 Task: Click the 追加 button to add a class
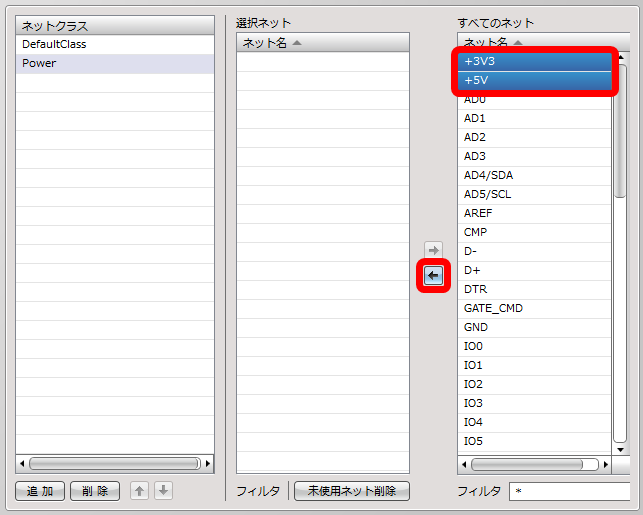tap(40, 491)
